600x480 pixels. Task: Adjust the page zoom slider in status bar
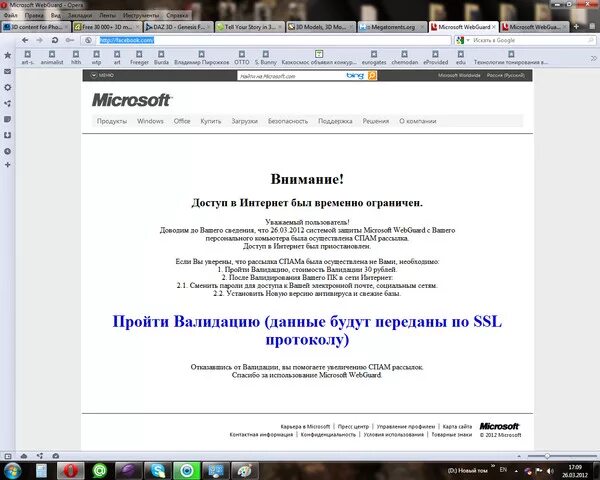tap(547, 456)
